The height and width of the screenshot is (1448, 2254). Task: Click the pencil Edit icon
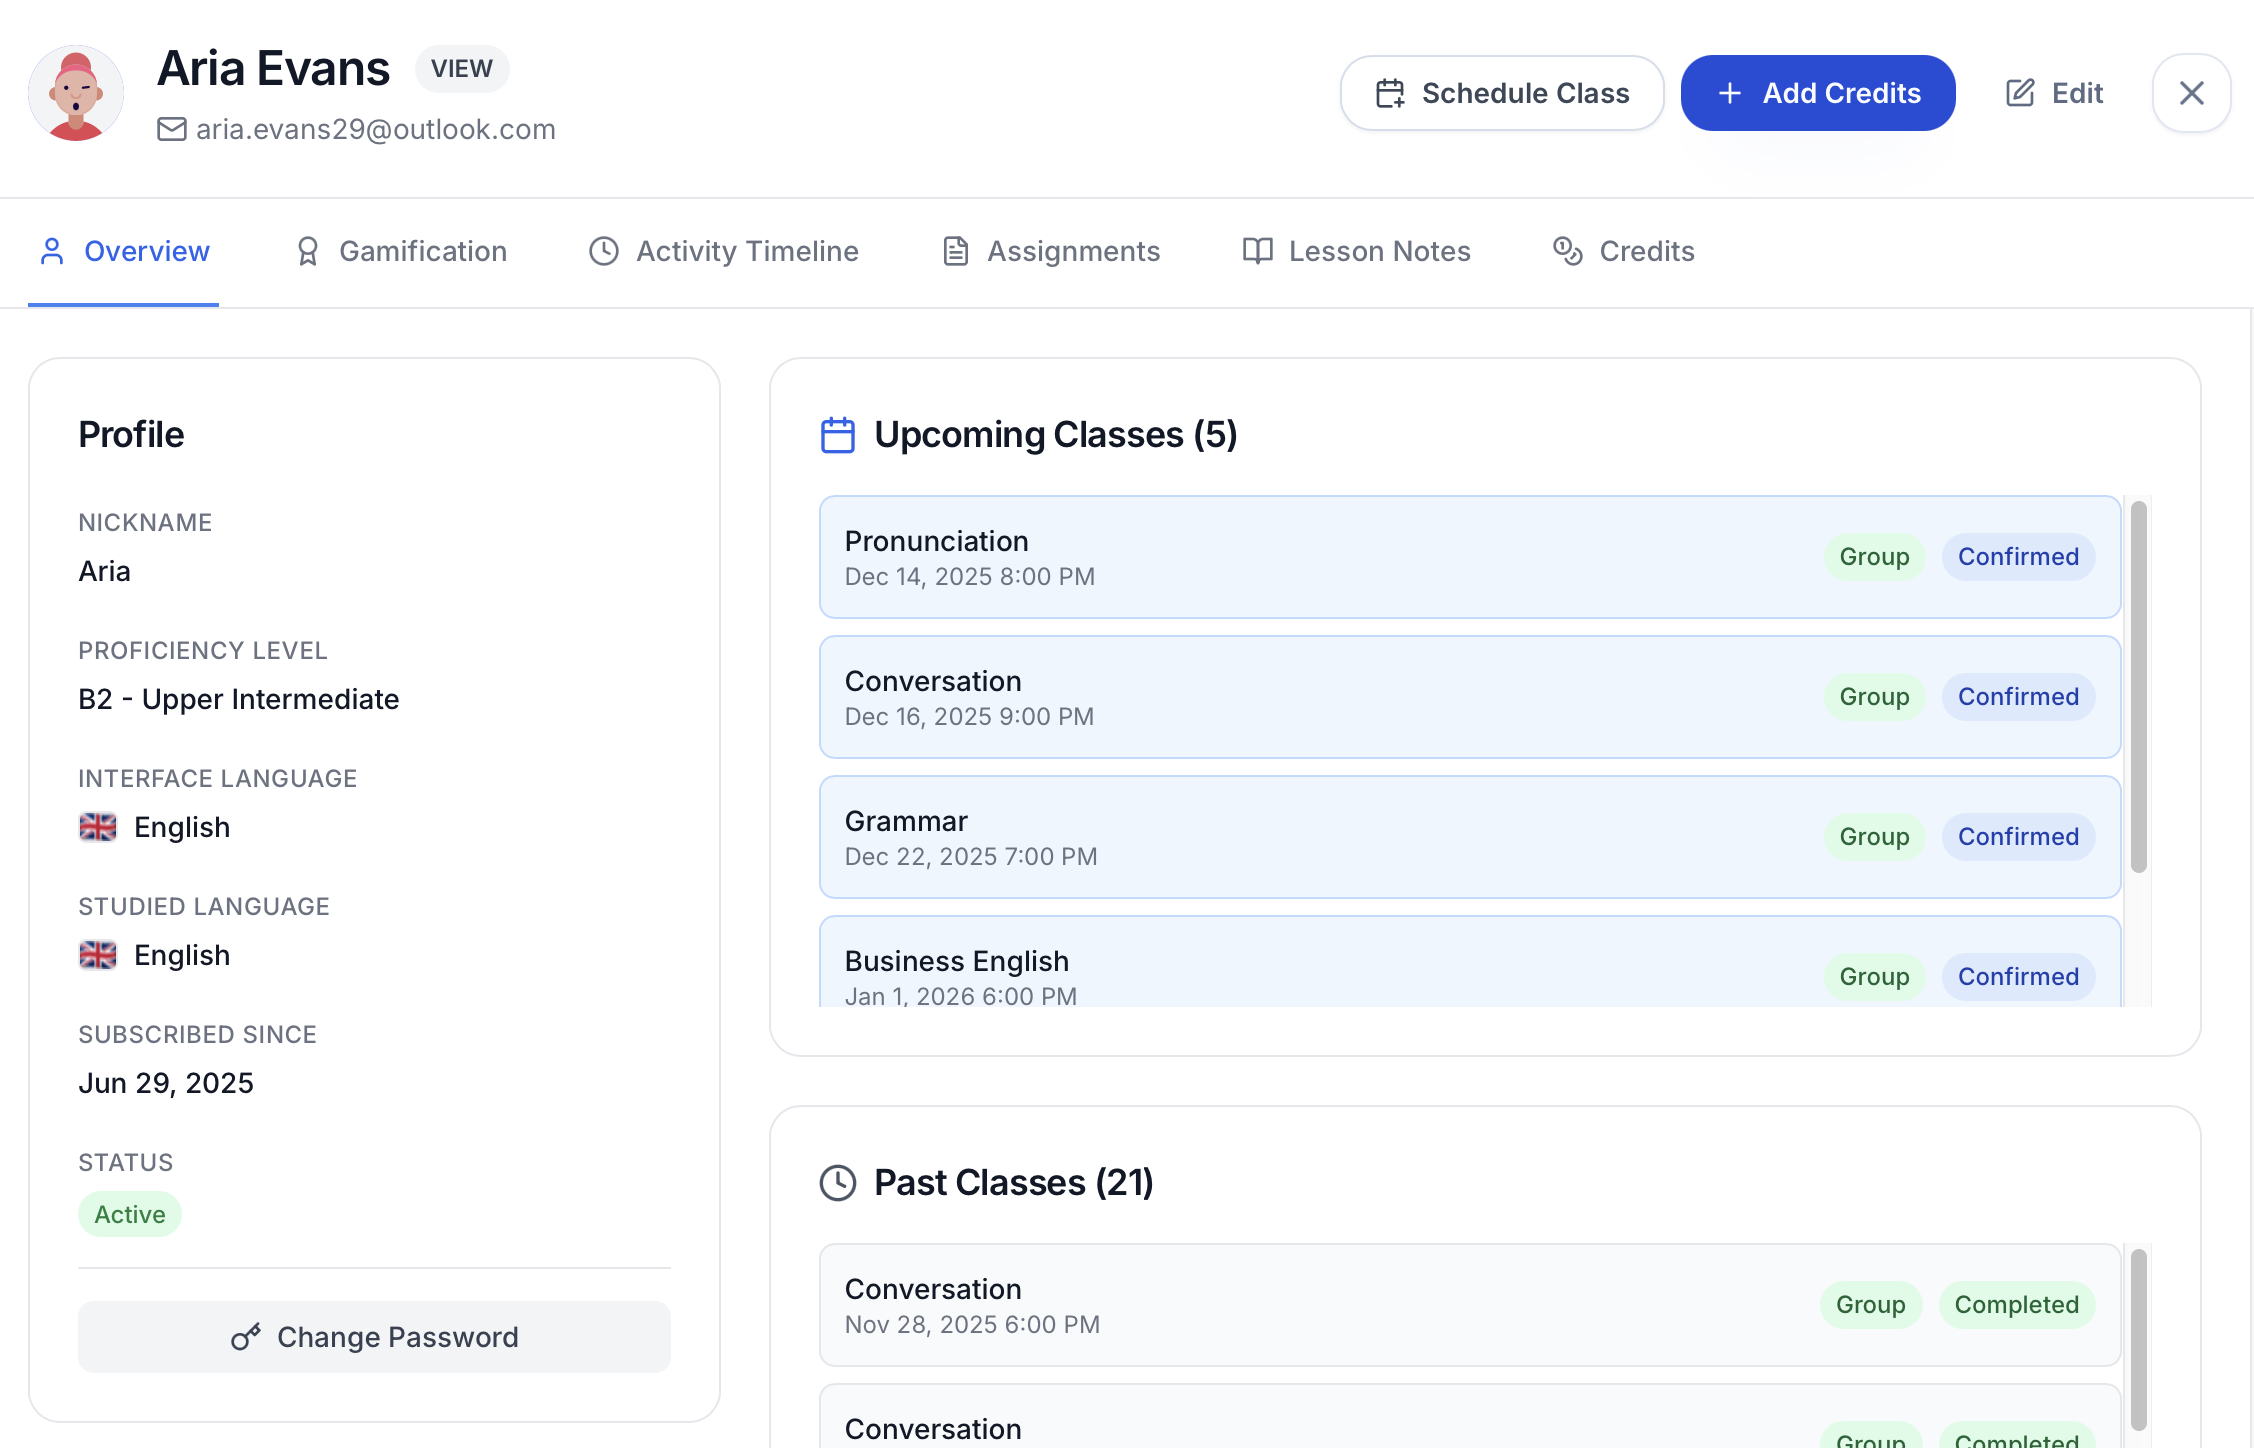click(2020, 93)
